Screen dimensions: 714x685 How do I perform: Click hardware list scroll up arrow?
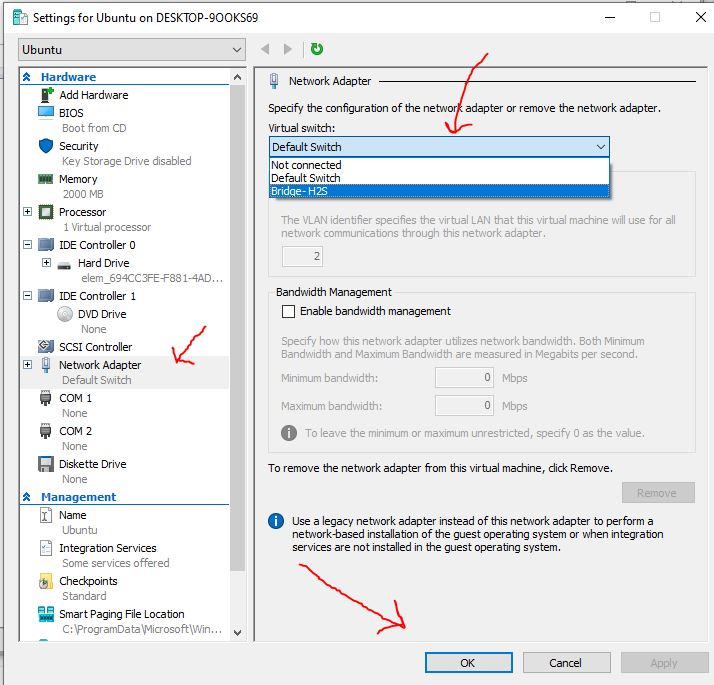click(x=237, y=77)
